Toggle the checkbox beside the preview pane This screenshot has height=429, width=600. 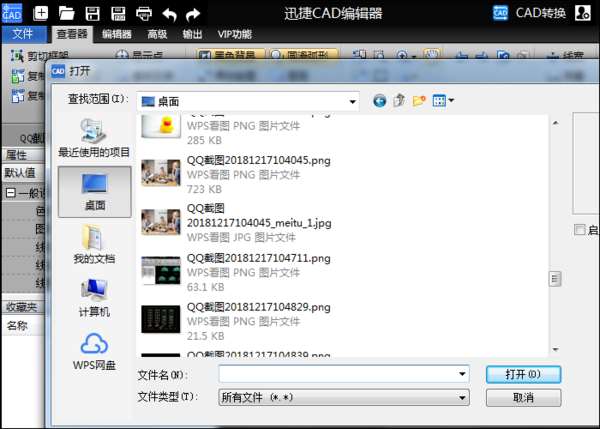coord(580,230)
